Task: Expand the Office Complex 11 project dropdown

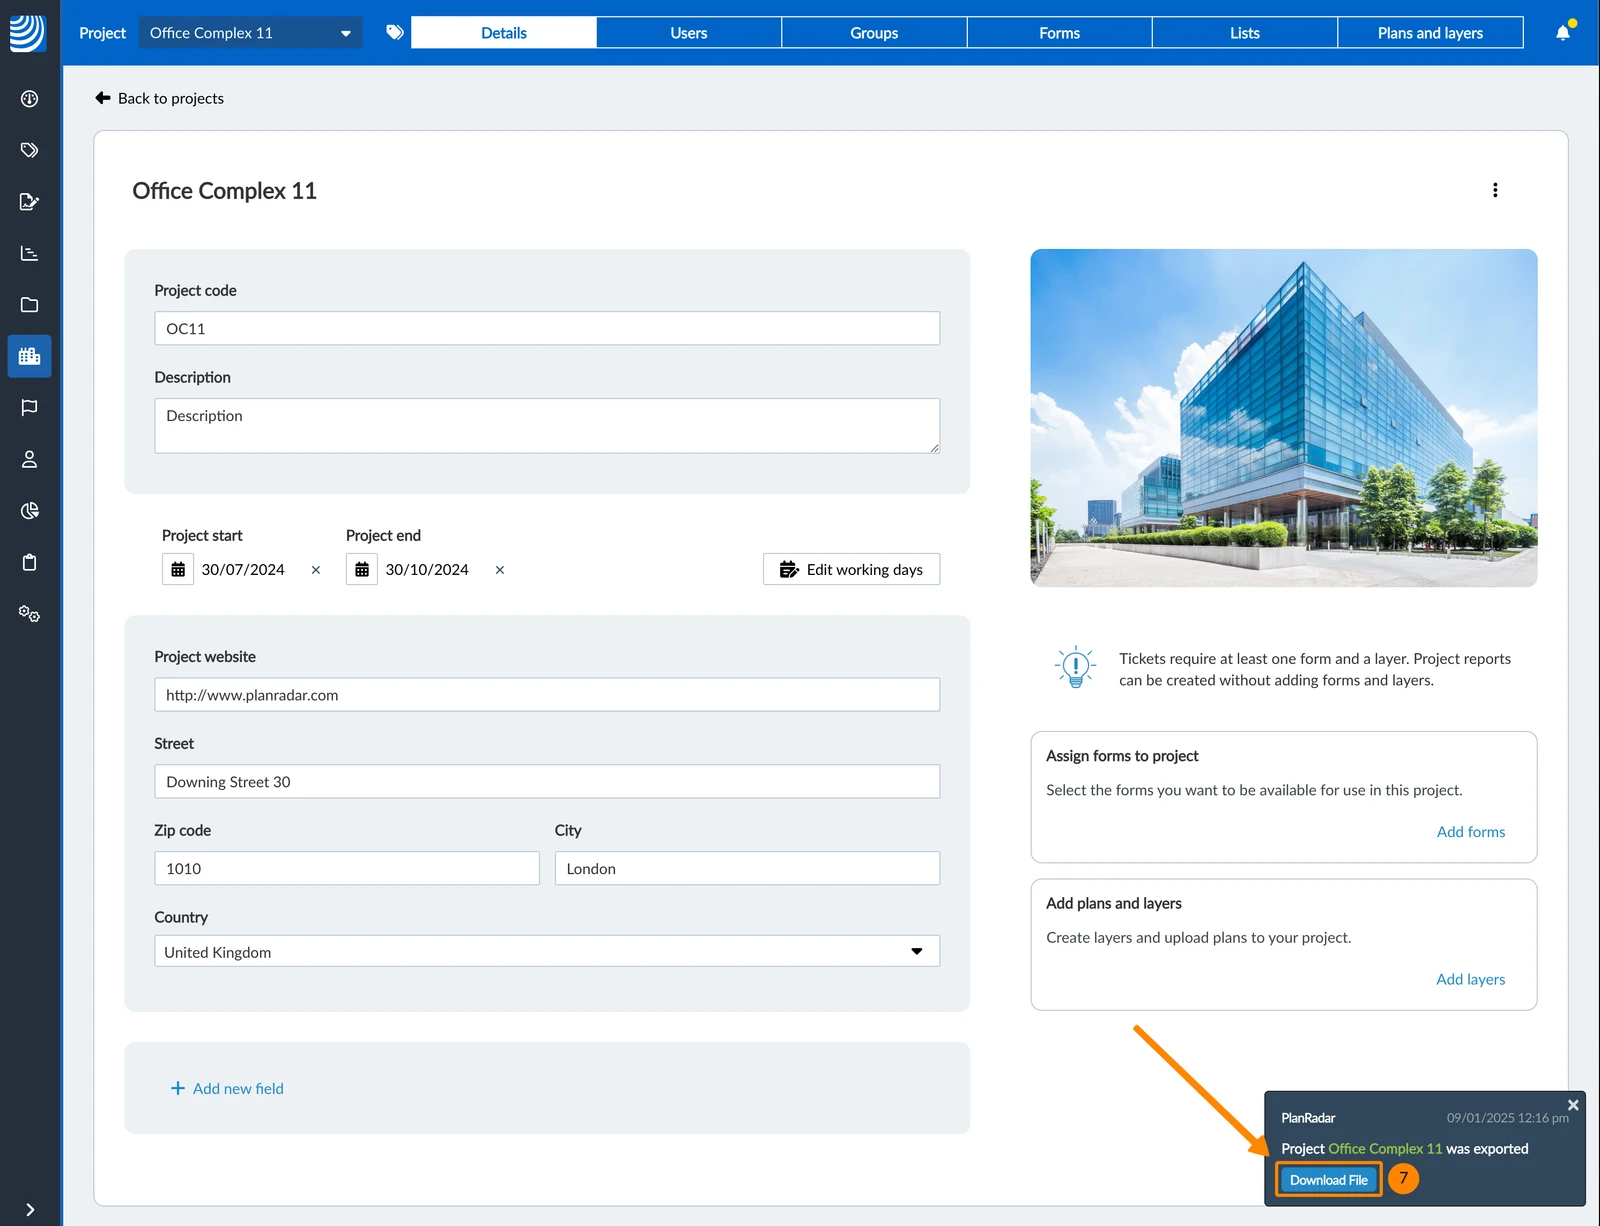Action: pyautogui.click(x=250, y=33)
